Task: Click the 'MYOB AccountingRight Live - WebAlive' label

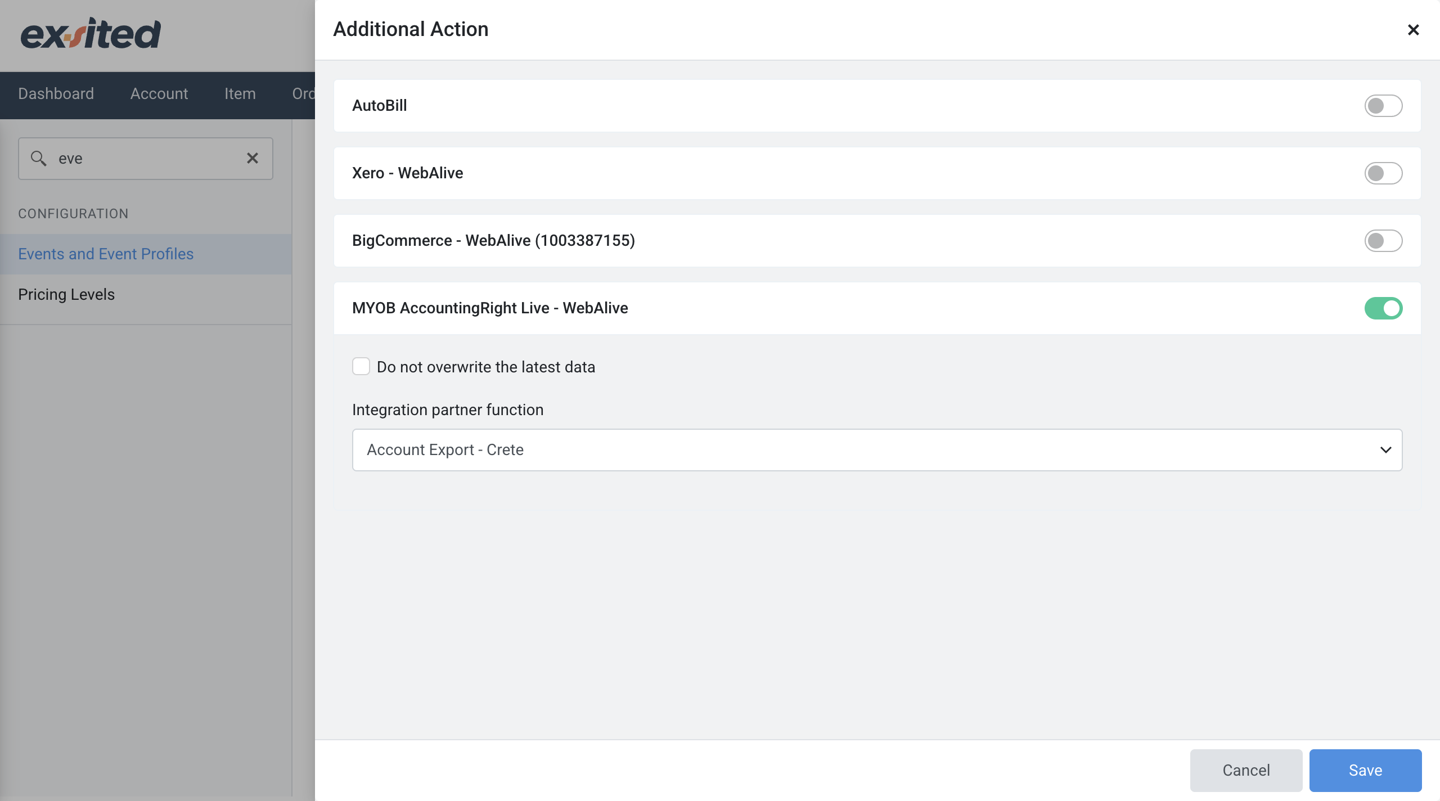Action: [x=490, y=308]
